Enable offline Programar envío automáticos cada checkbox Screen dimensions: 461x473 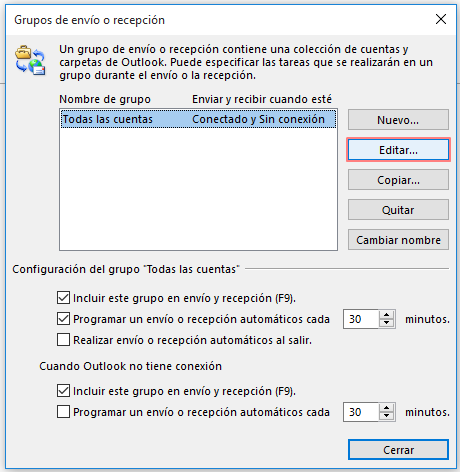(63, 412)
